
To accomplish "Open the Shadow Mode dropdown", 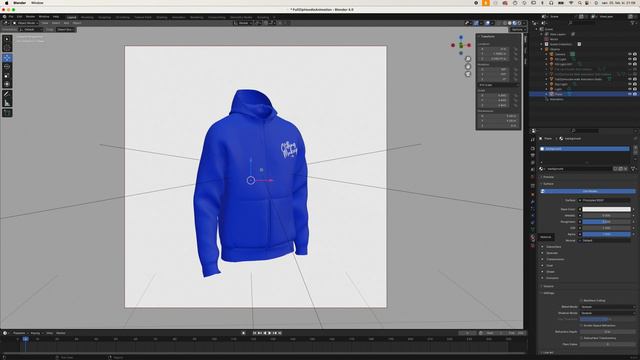I will pyautogui.click(x=608, y=313).
